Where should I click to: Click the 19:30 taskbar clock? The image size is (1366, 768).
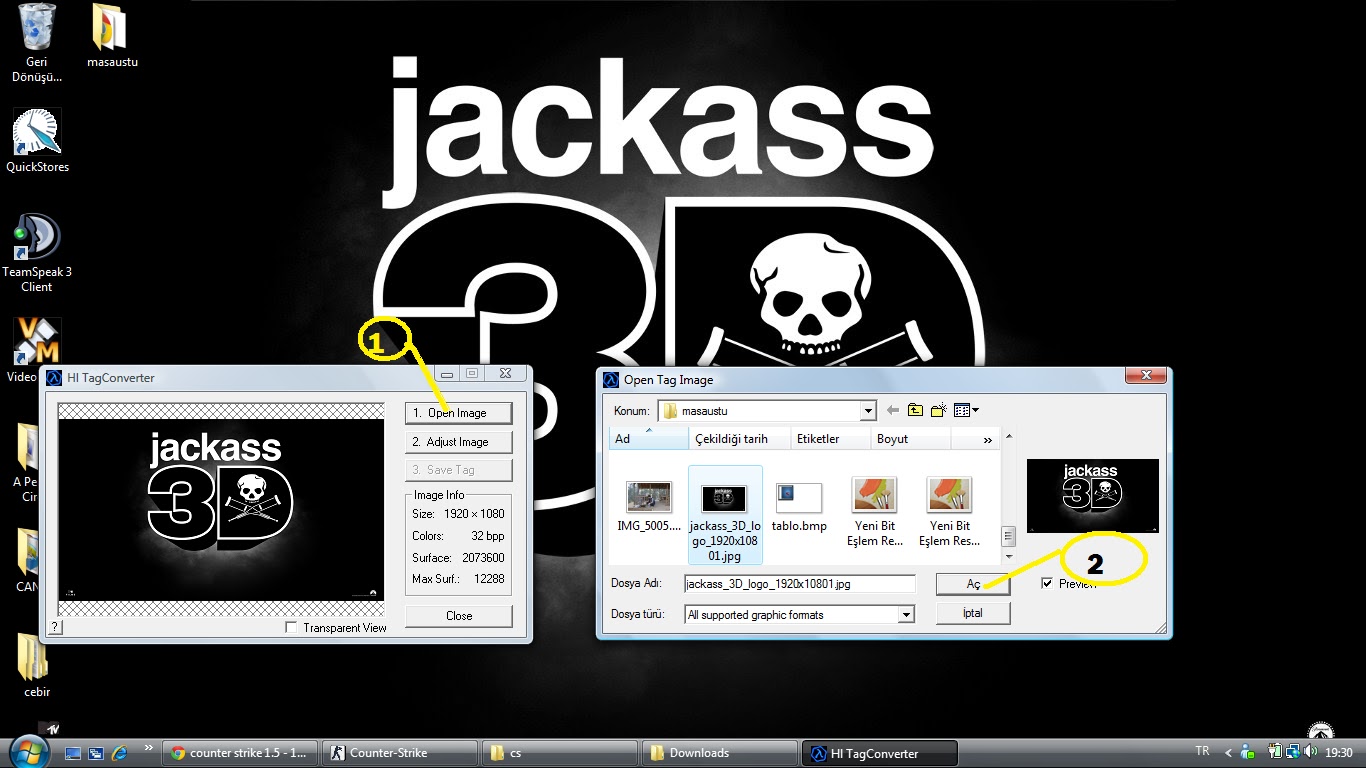click(1339, 752)
